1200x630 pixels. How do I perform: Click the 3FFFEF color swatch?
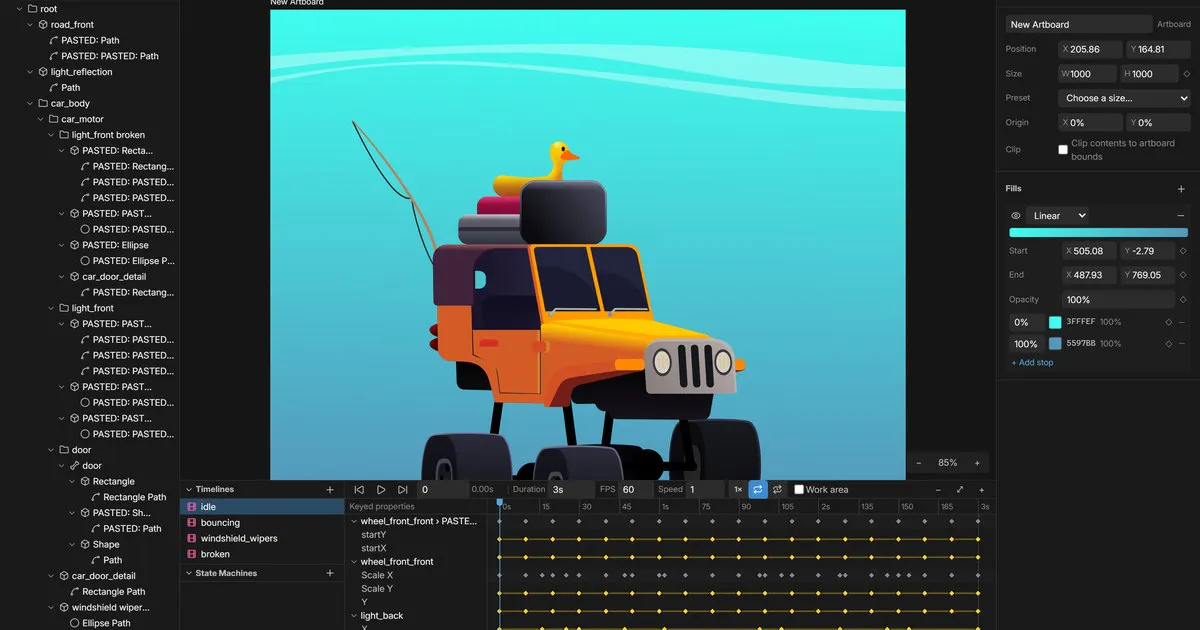(x=1055, y=322)
